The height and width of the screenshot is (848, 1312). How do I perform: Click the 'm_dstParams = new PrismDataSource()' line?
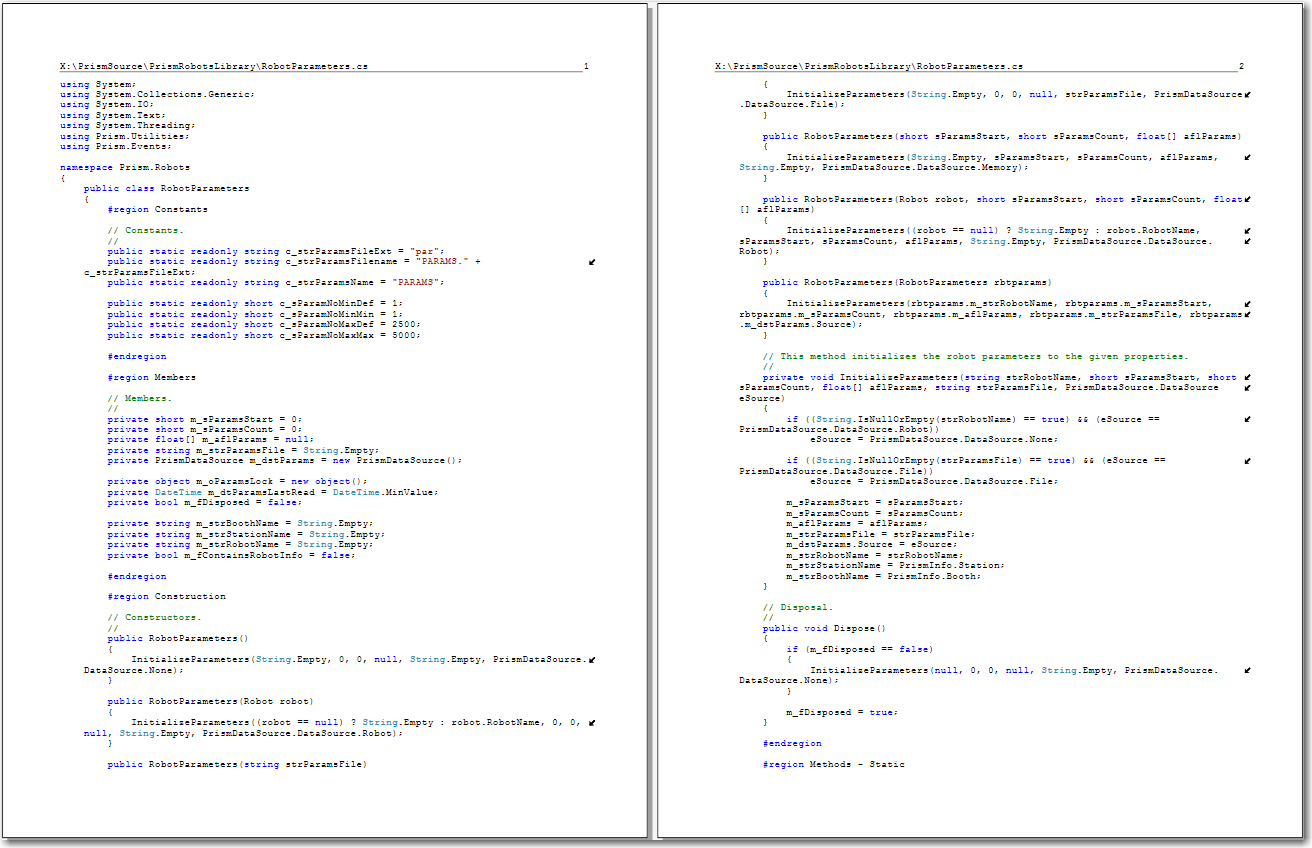coord(285,460)
